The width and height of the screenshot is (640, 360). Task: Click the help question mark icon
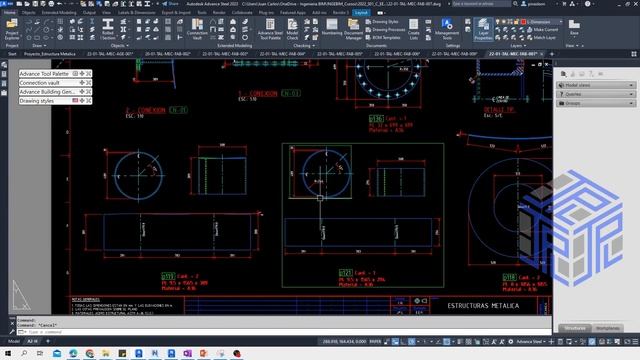[587, 4]
